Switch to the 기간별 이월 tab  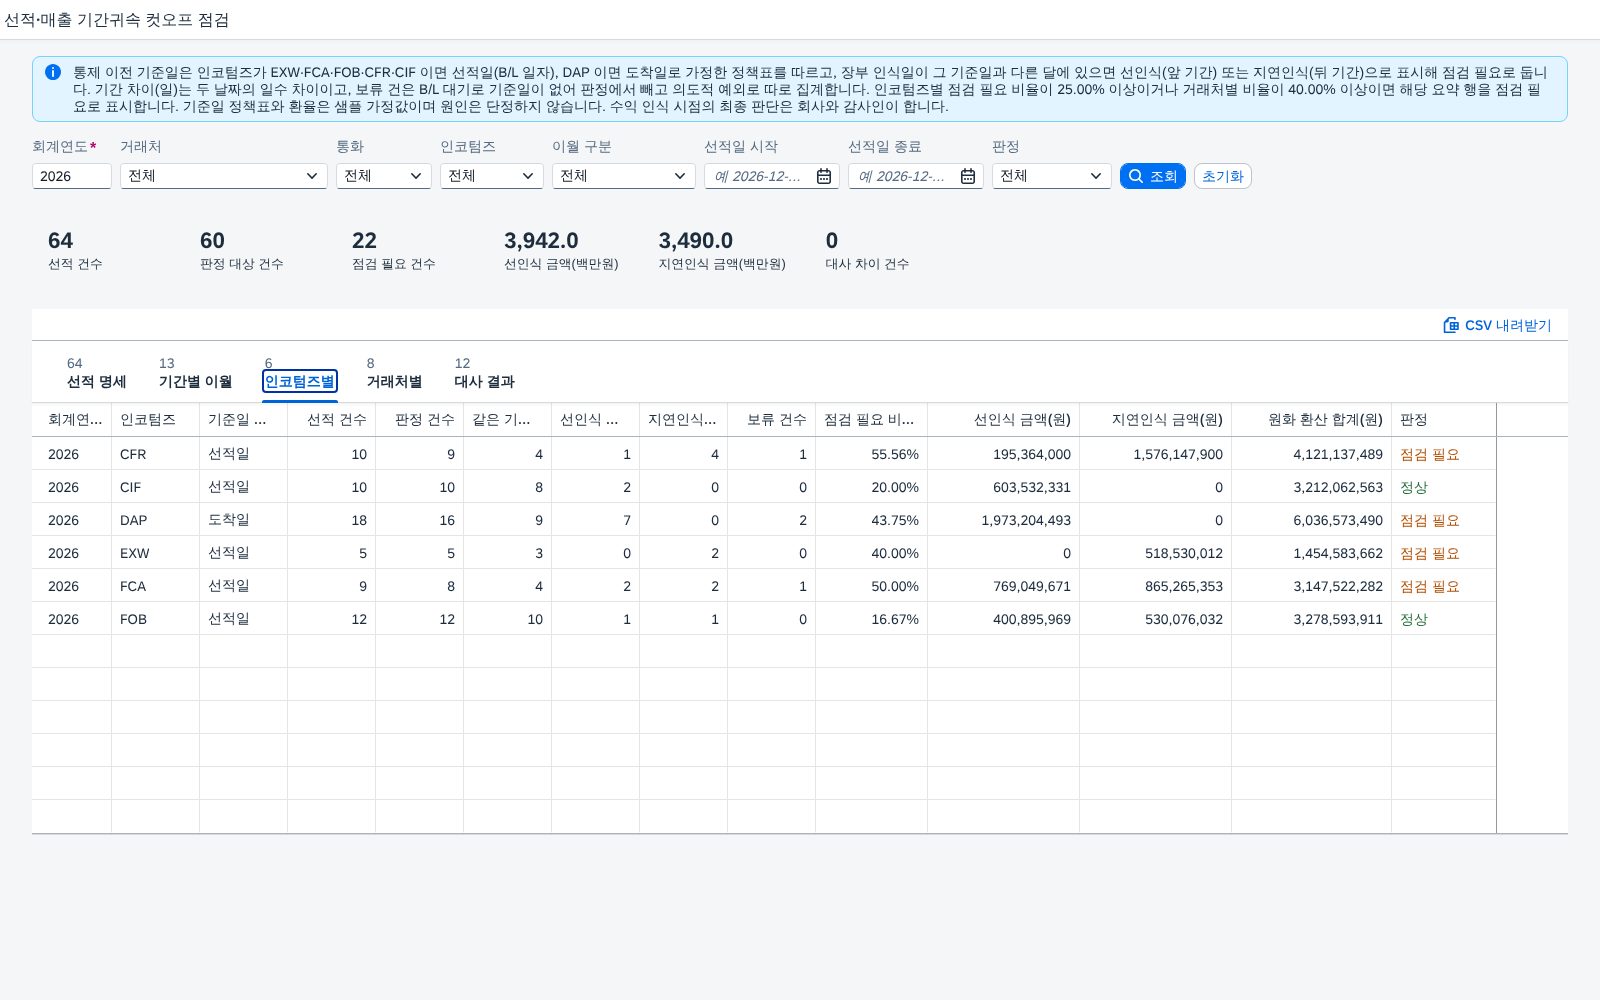point(195,373)
